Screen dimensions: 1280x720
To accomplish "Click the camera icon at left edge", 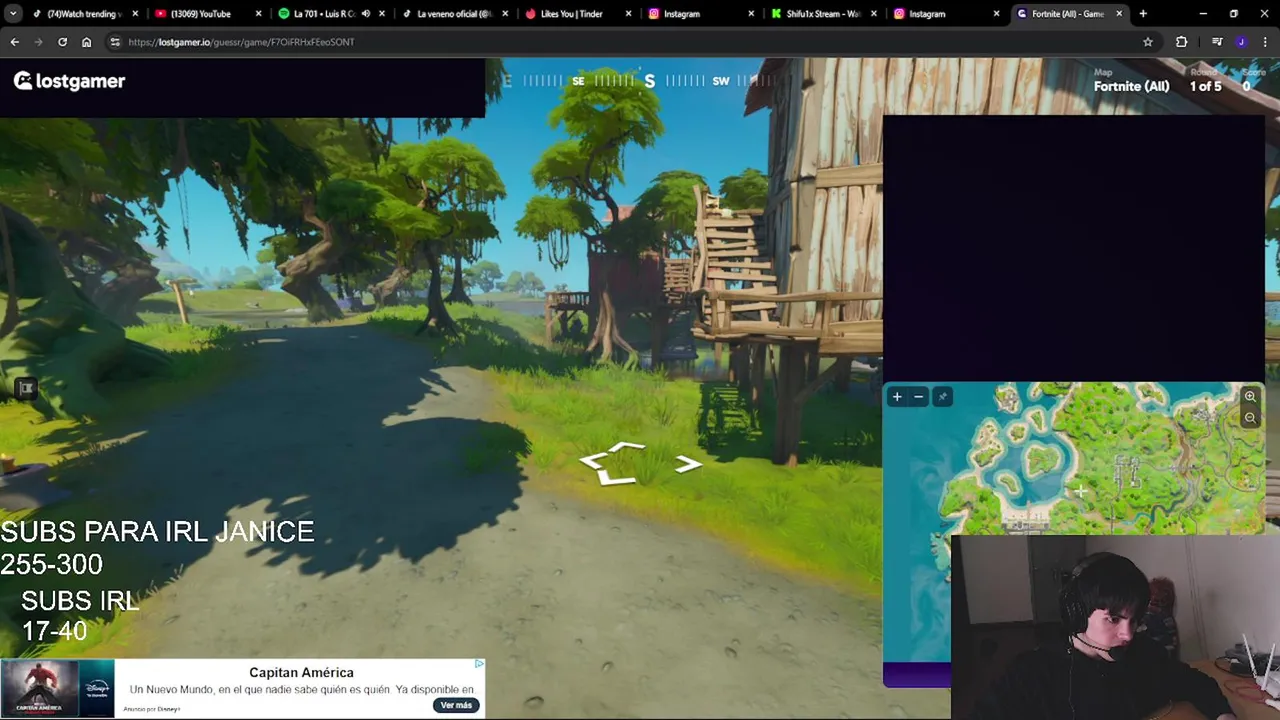I will tap(26, 388).
